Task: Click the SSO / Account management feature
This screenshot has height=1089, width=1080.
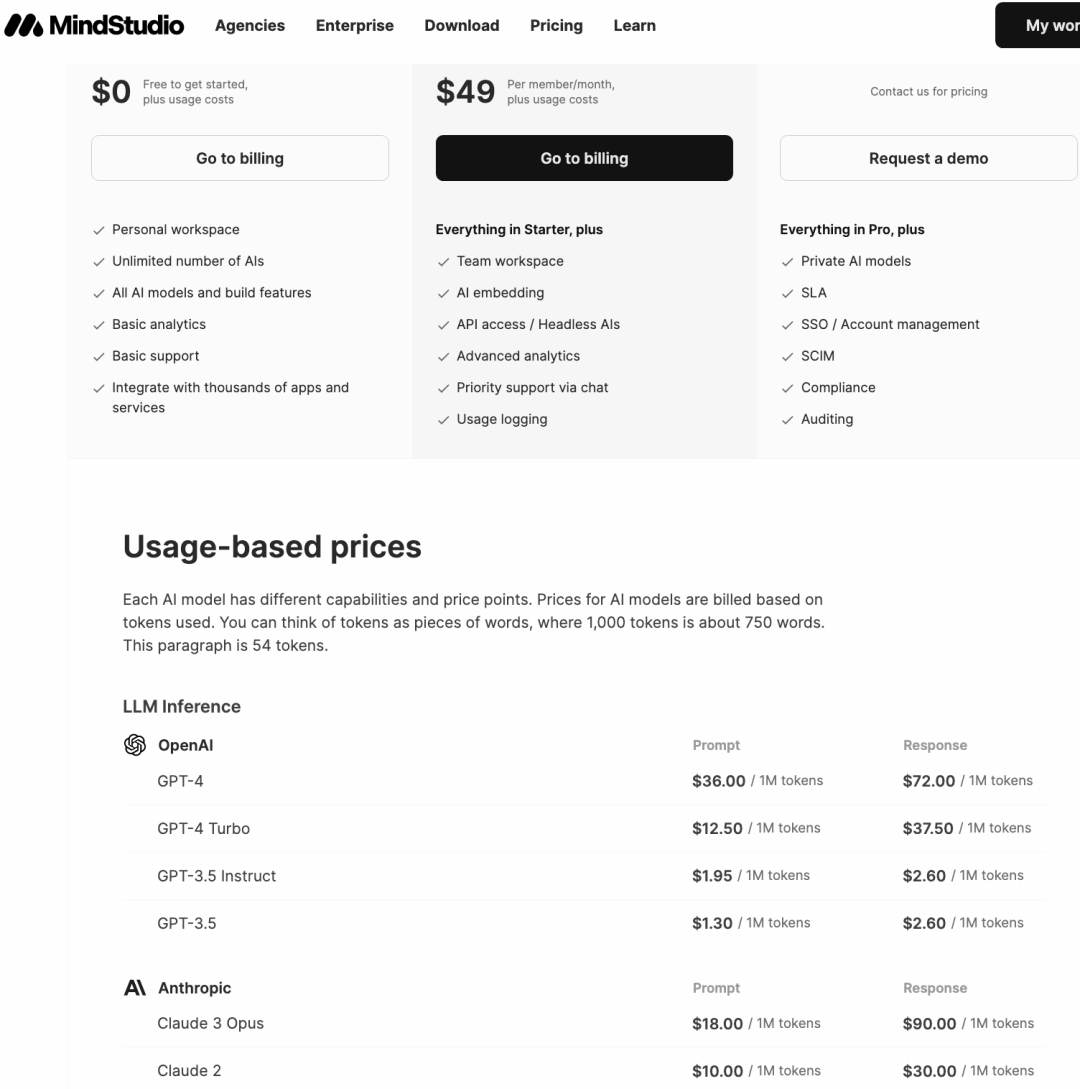Action: point(890,324)
